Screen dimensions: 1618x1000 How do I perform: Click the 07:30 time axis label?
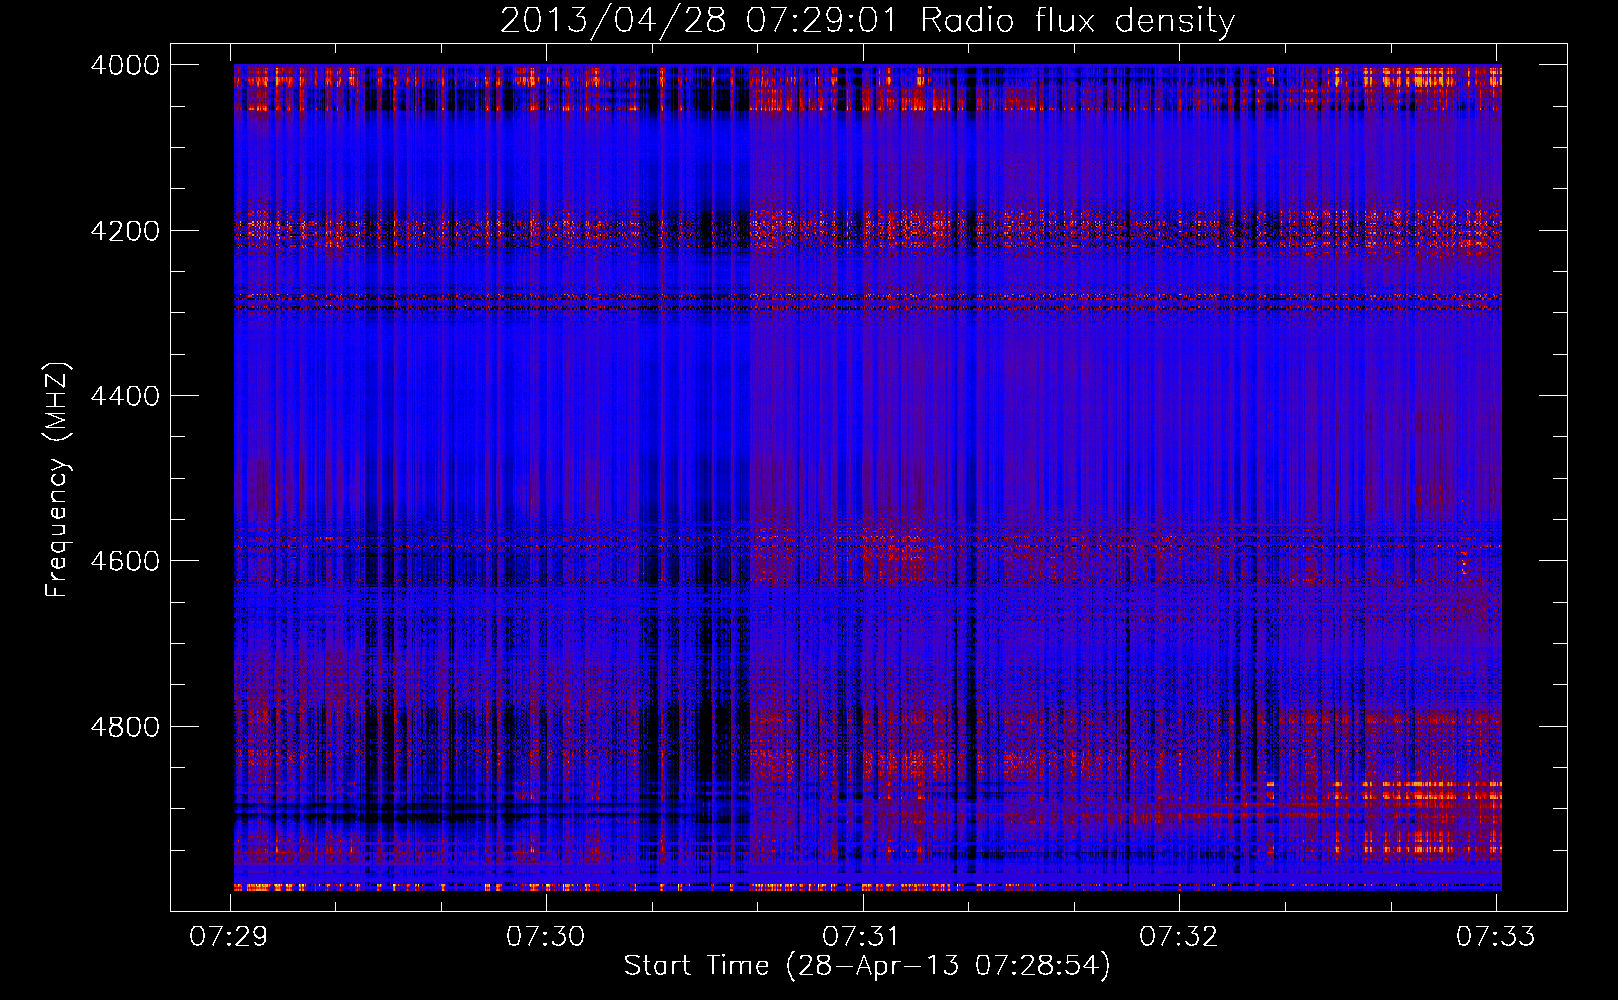point(546,937)
